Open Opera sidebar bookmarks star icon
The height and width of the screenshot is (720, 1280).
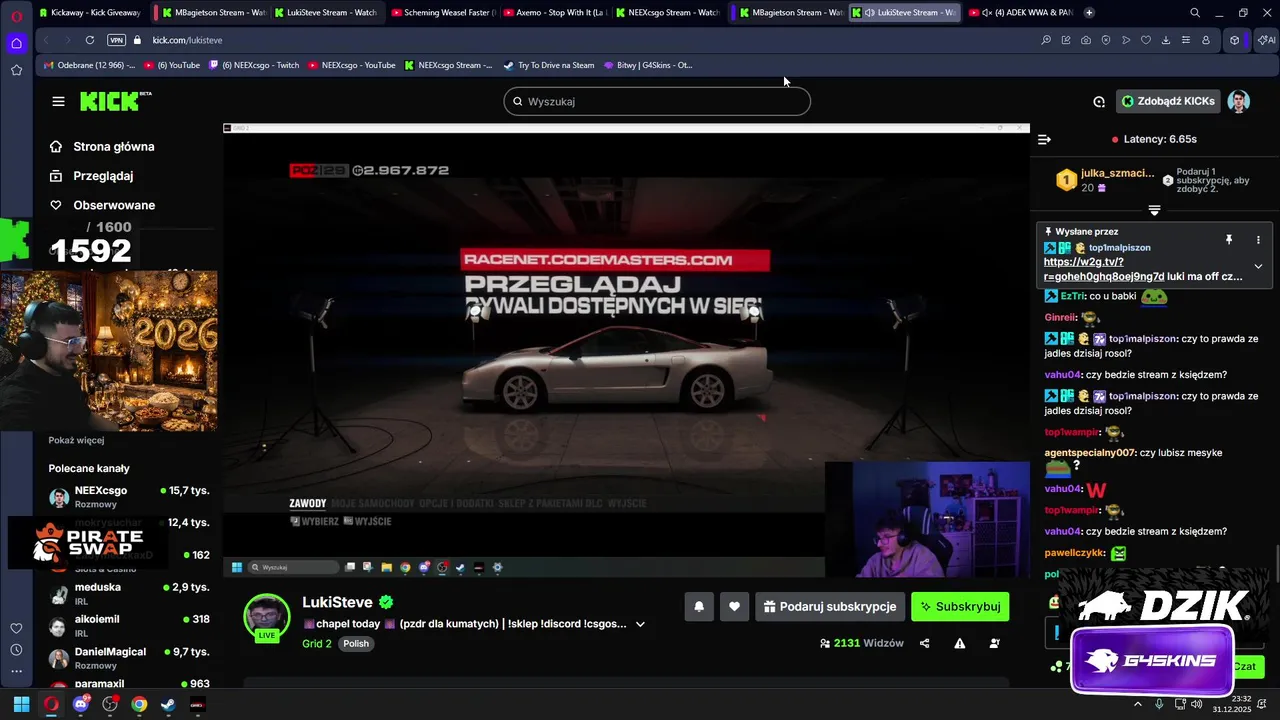pyautogui.click(x=16, y=70)
